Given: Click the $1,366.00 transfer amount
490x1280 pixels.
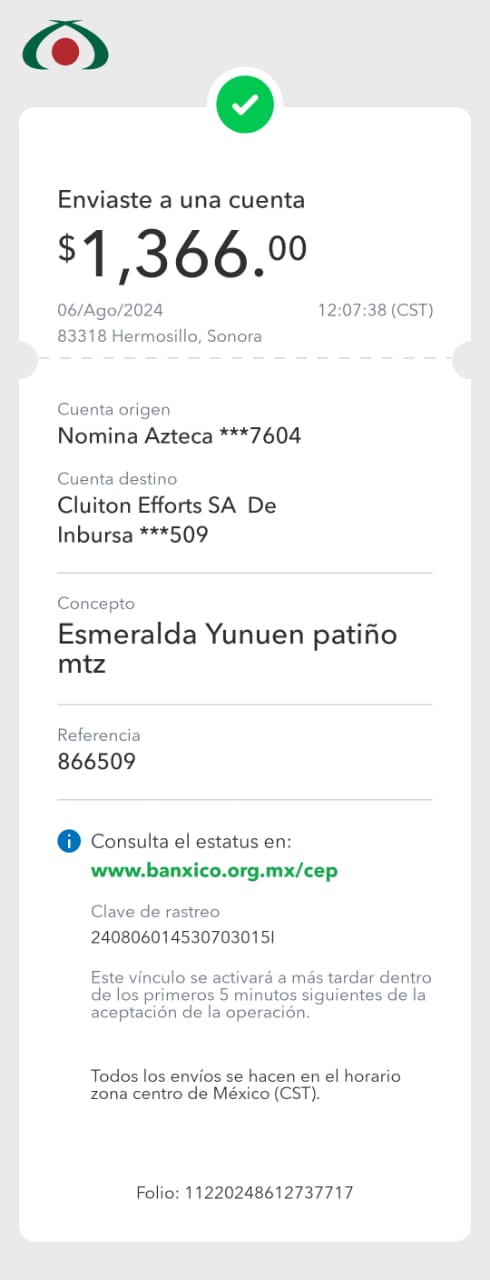Looking at the screenshot, I should (x=182, y=253).
